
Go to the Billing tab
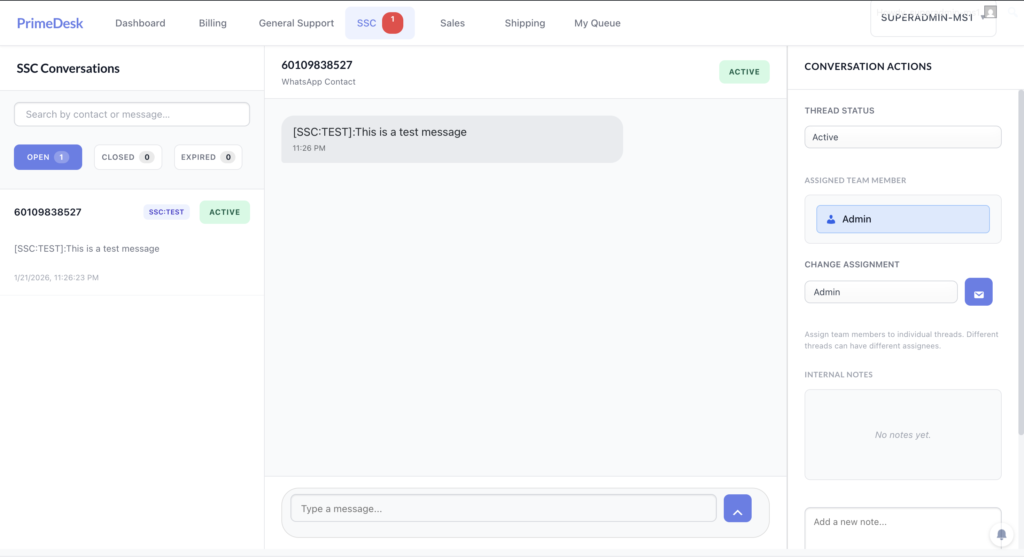click(x=212, y=23)
